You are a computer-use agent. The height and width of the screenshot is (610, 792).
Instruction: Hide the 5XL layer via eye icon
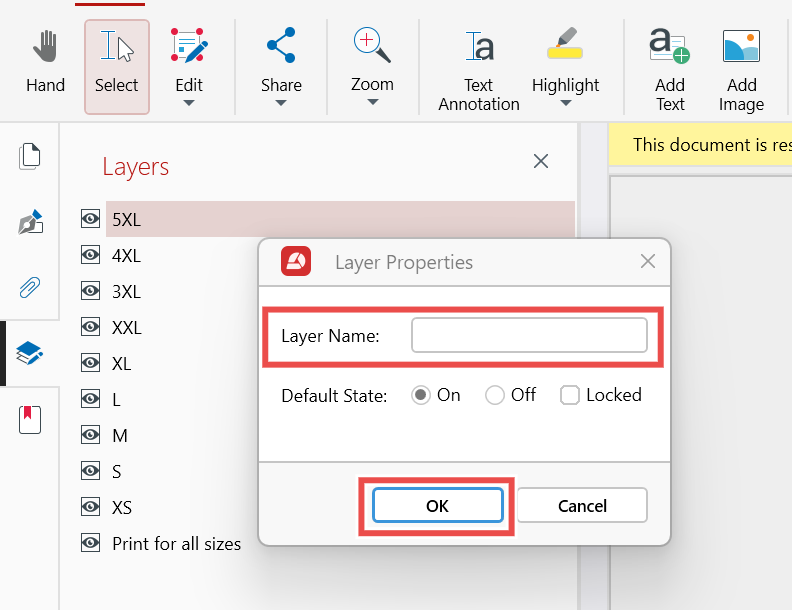tap(90, 219)
